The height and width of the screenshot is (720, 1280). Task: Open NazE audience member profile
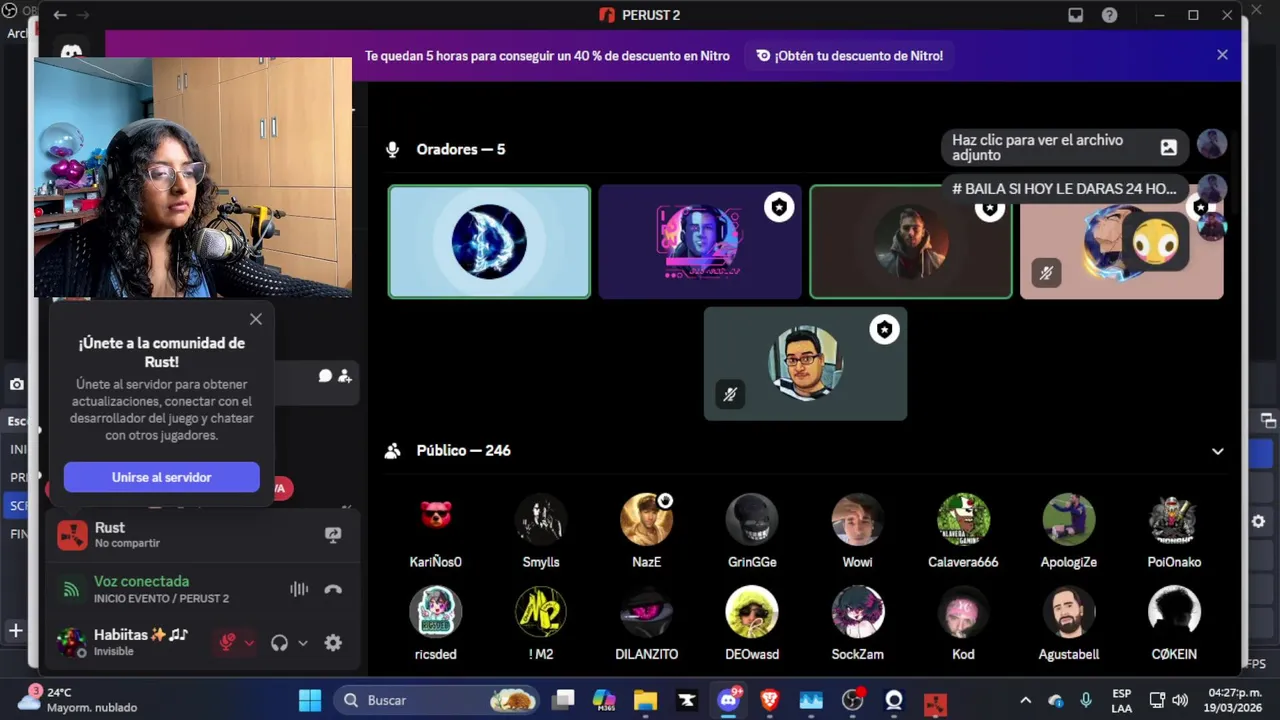click(646, 532)
